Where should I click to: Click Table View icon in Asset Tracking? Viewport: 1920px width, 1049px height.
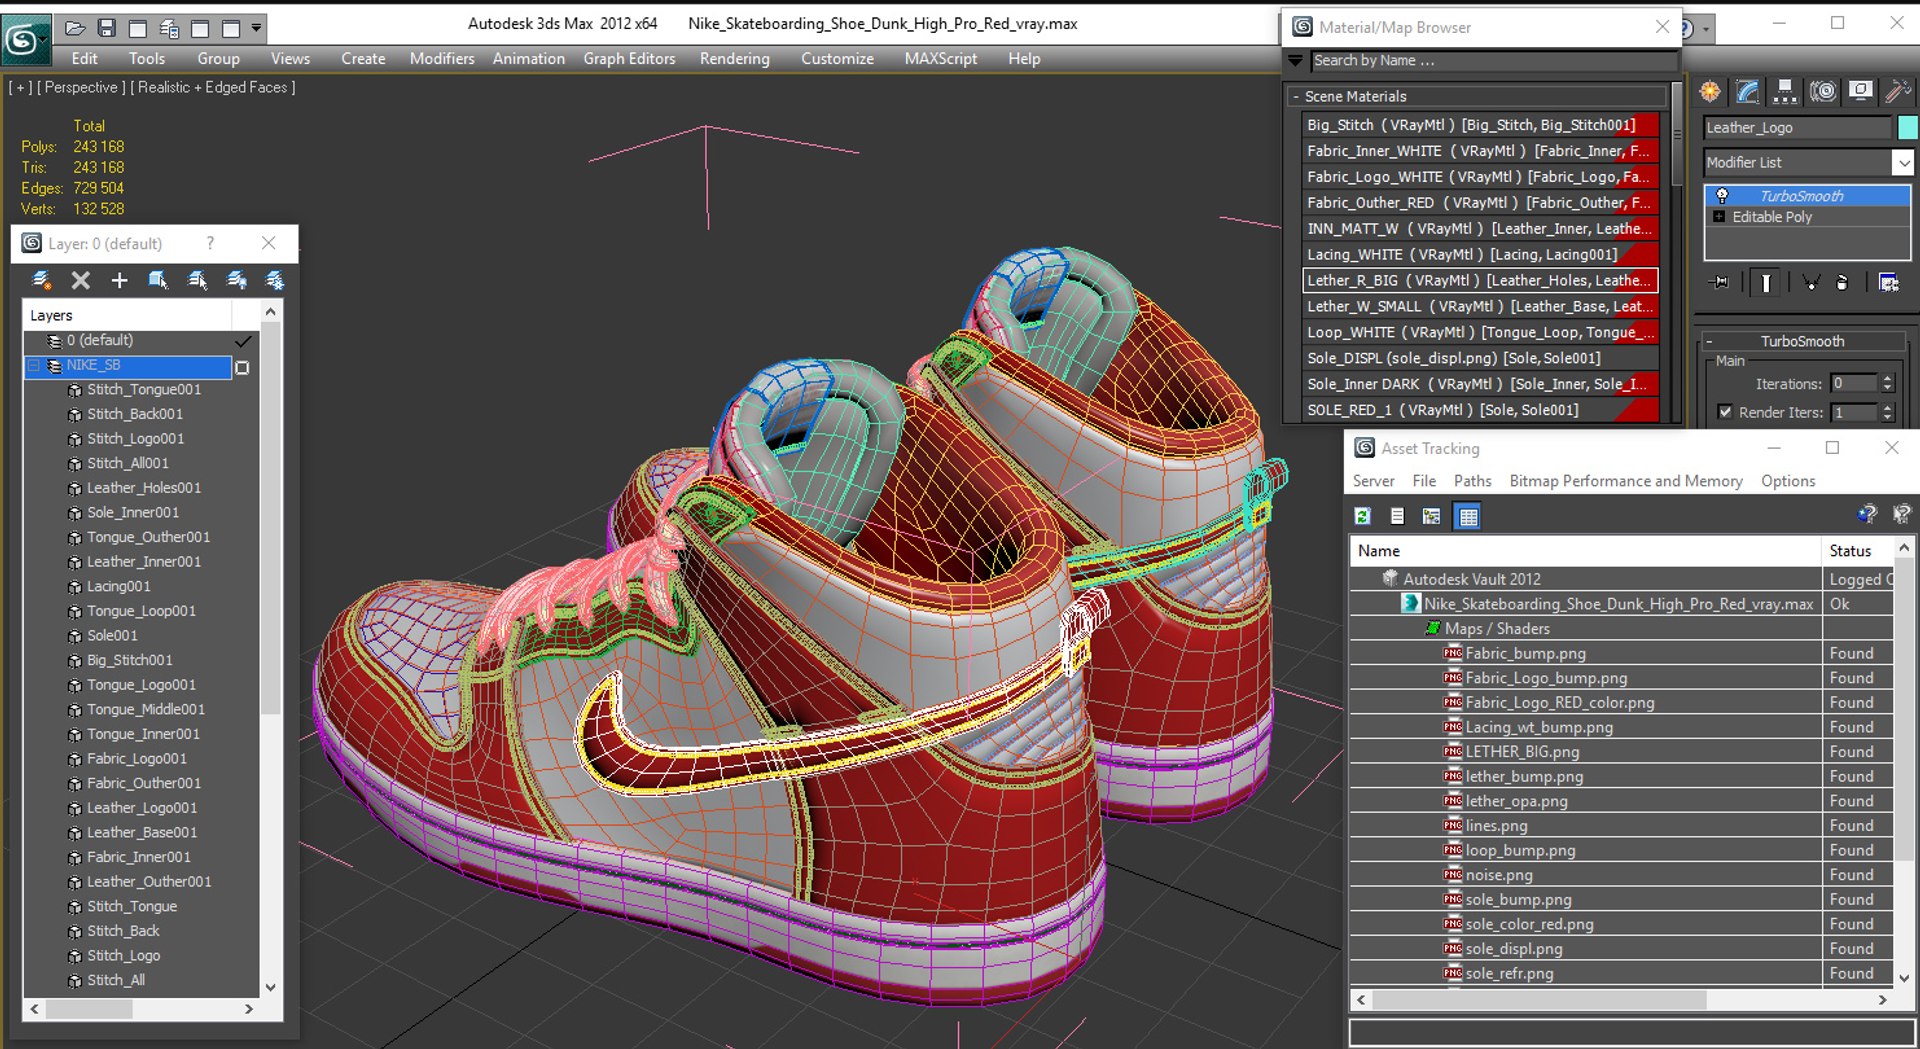pyautogui.click(x=1468, y=516)
